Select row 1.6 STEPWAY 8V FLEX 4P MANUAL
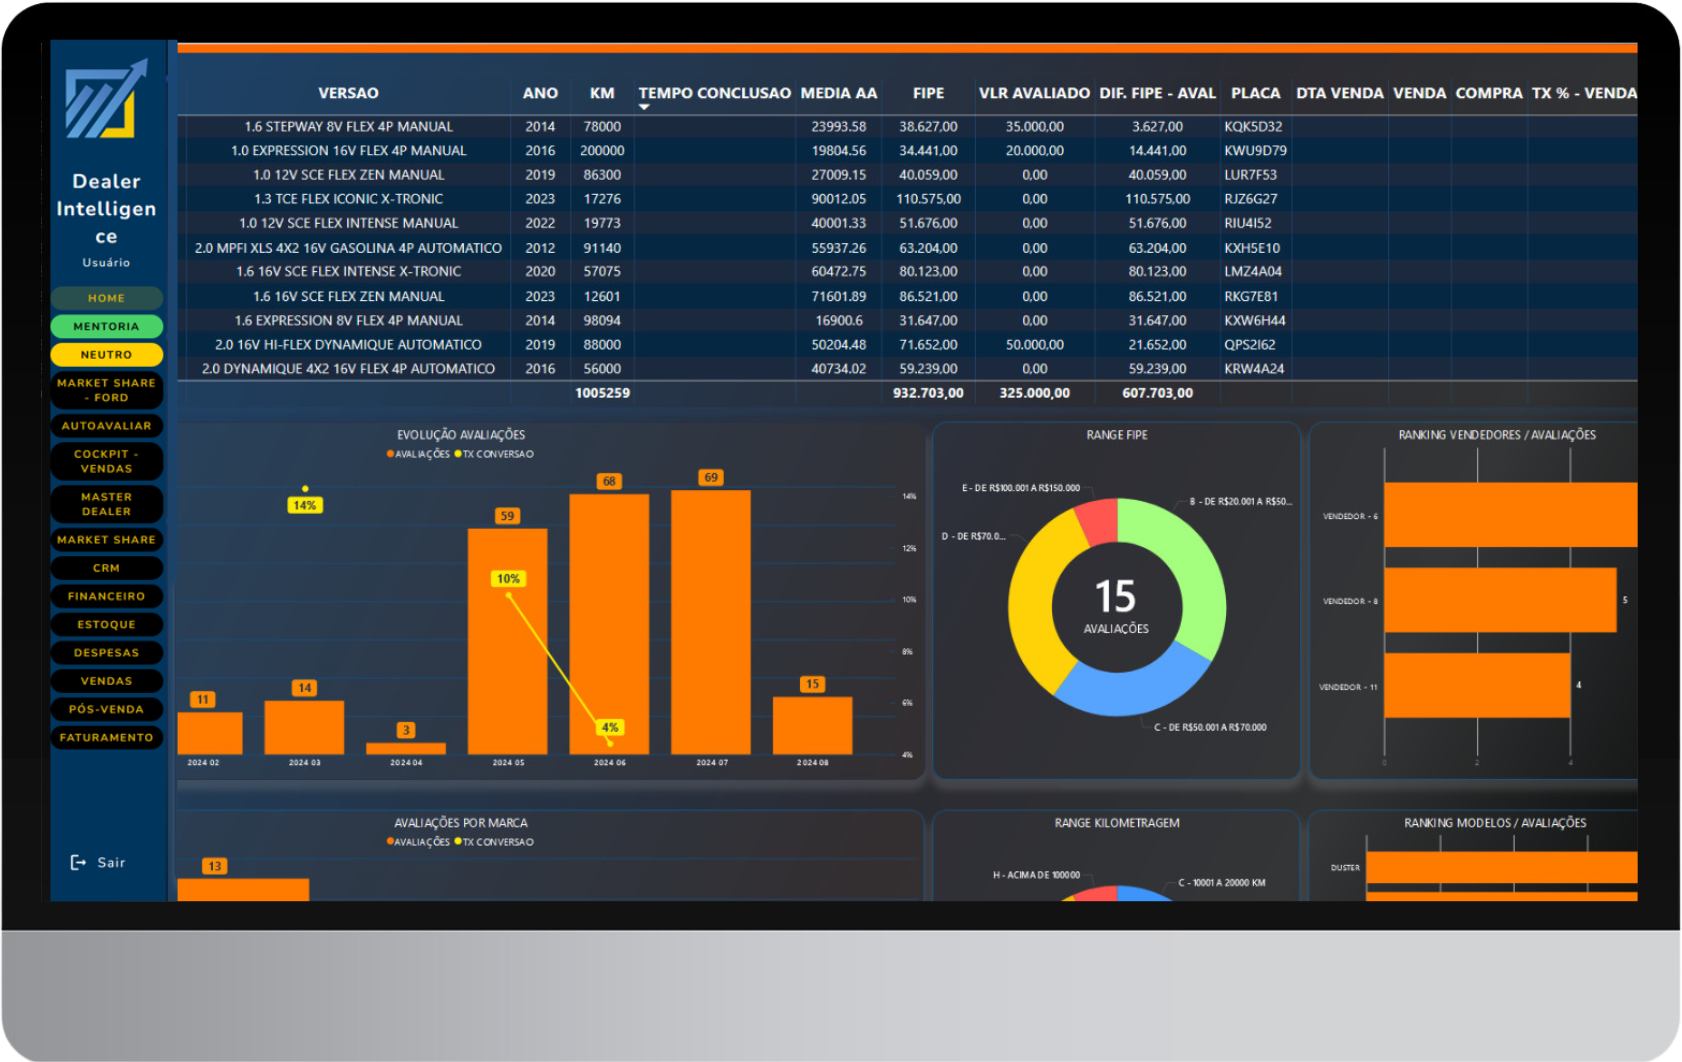Image resolution: width=1682 pixels, height=1062 pixels. 908,127
